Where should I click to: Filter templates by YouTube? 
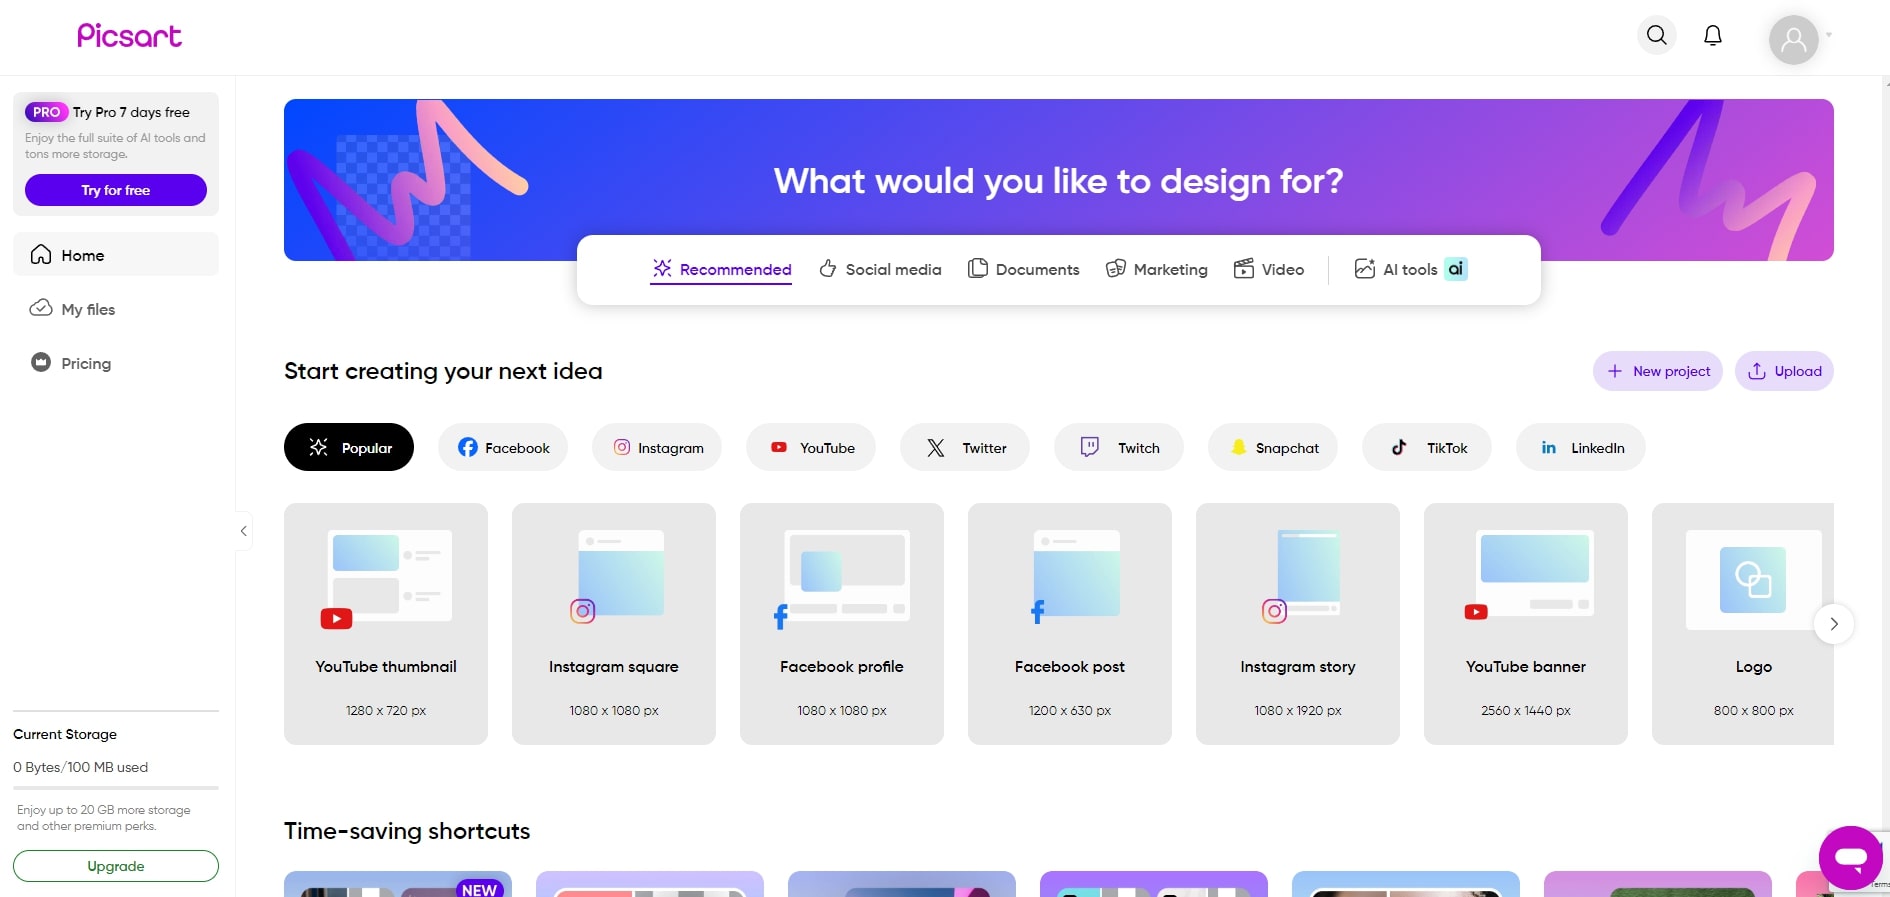pos(811,447)
